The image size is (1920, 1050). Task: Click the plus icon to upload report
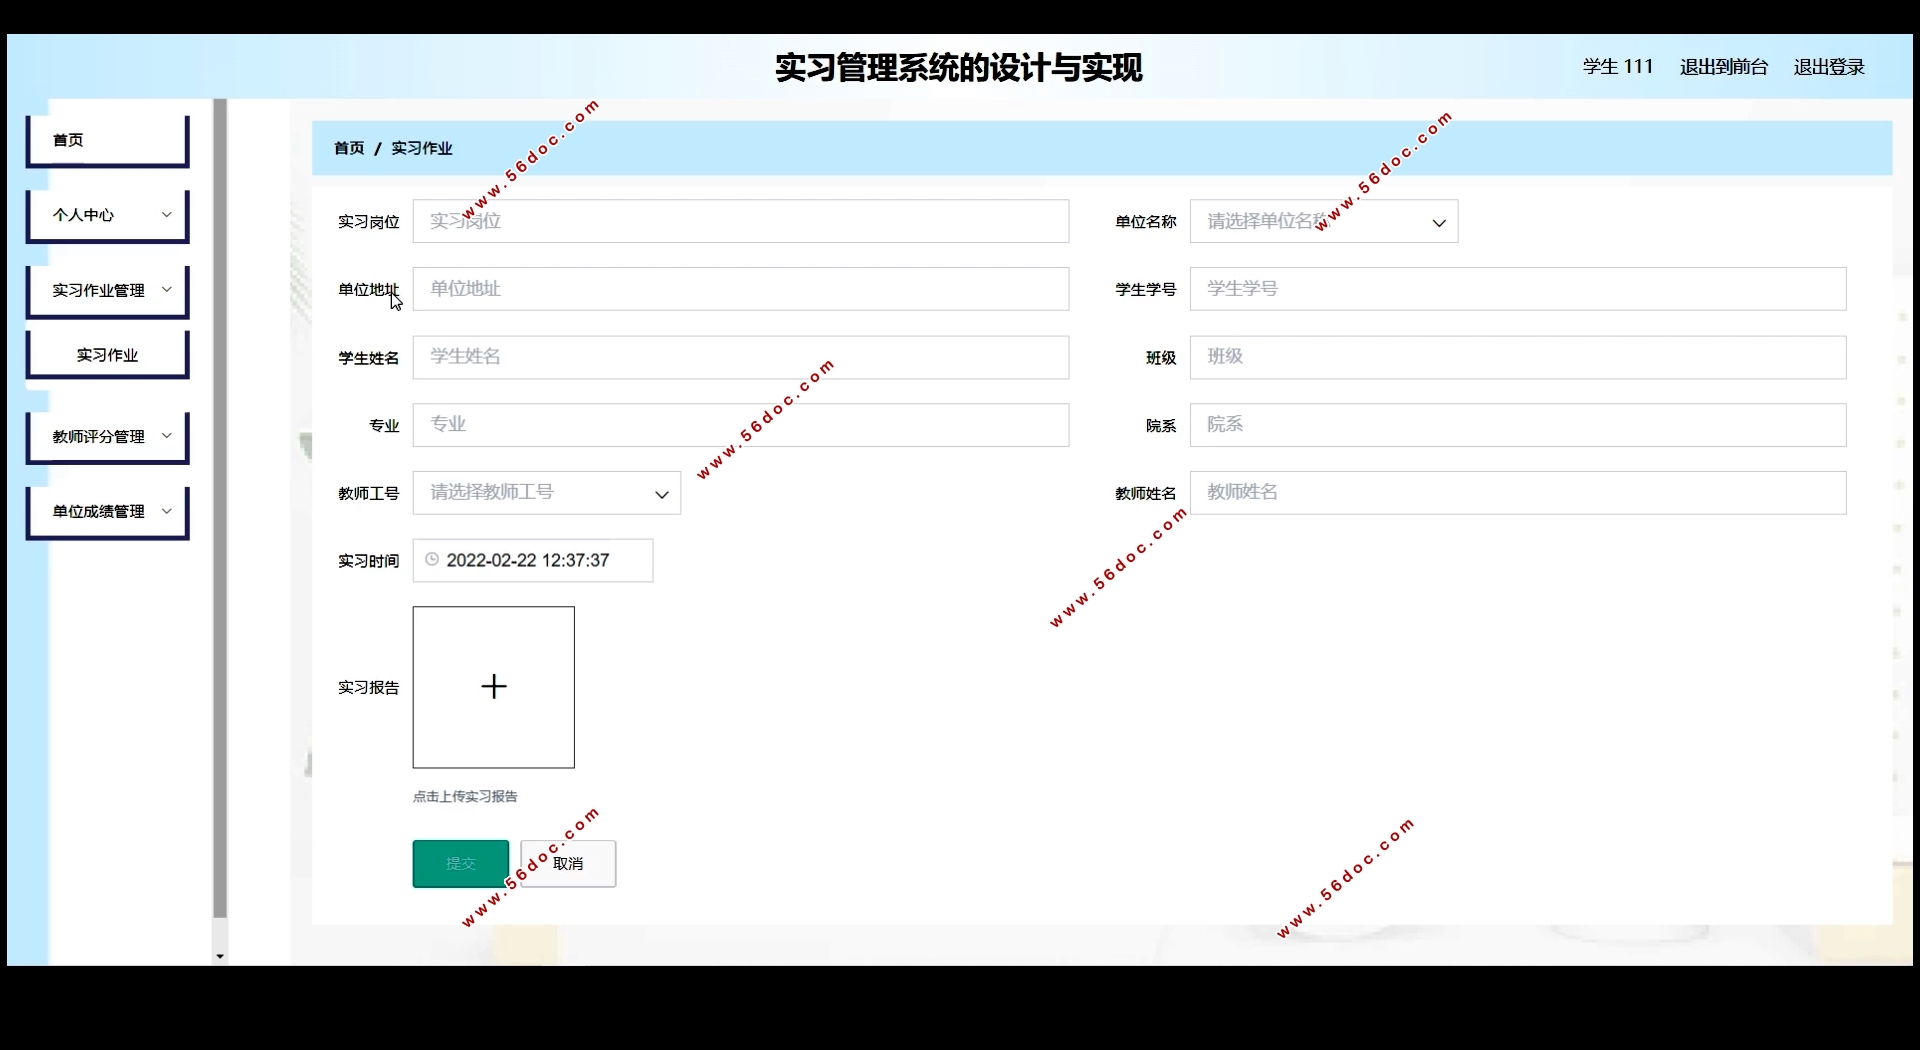click(x=494, y=687)
